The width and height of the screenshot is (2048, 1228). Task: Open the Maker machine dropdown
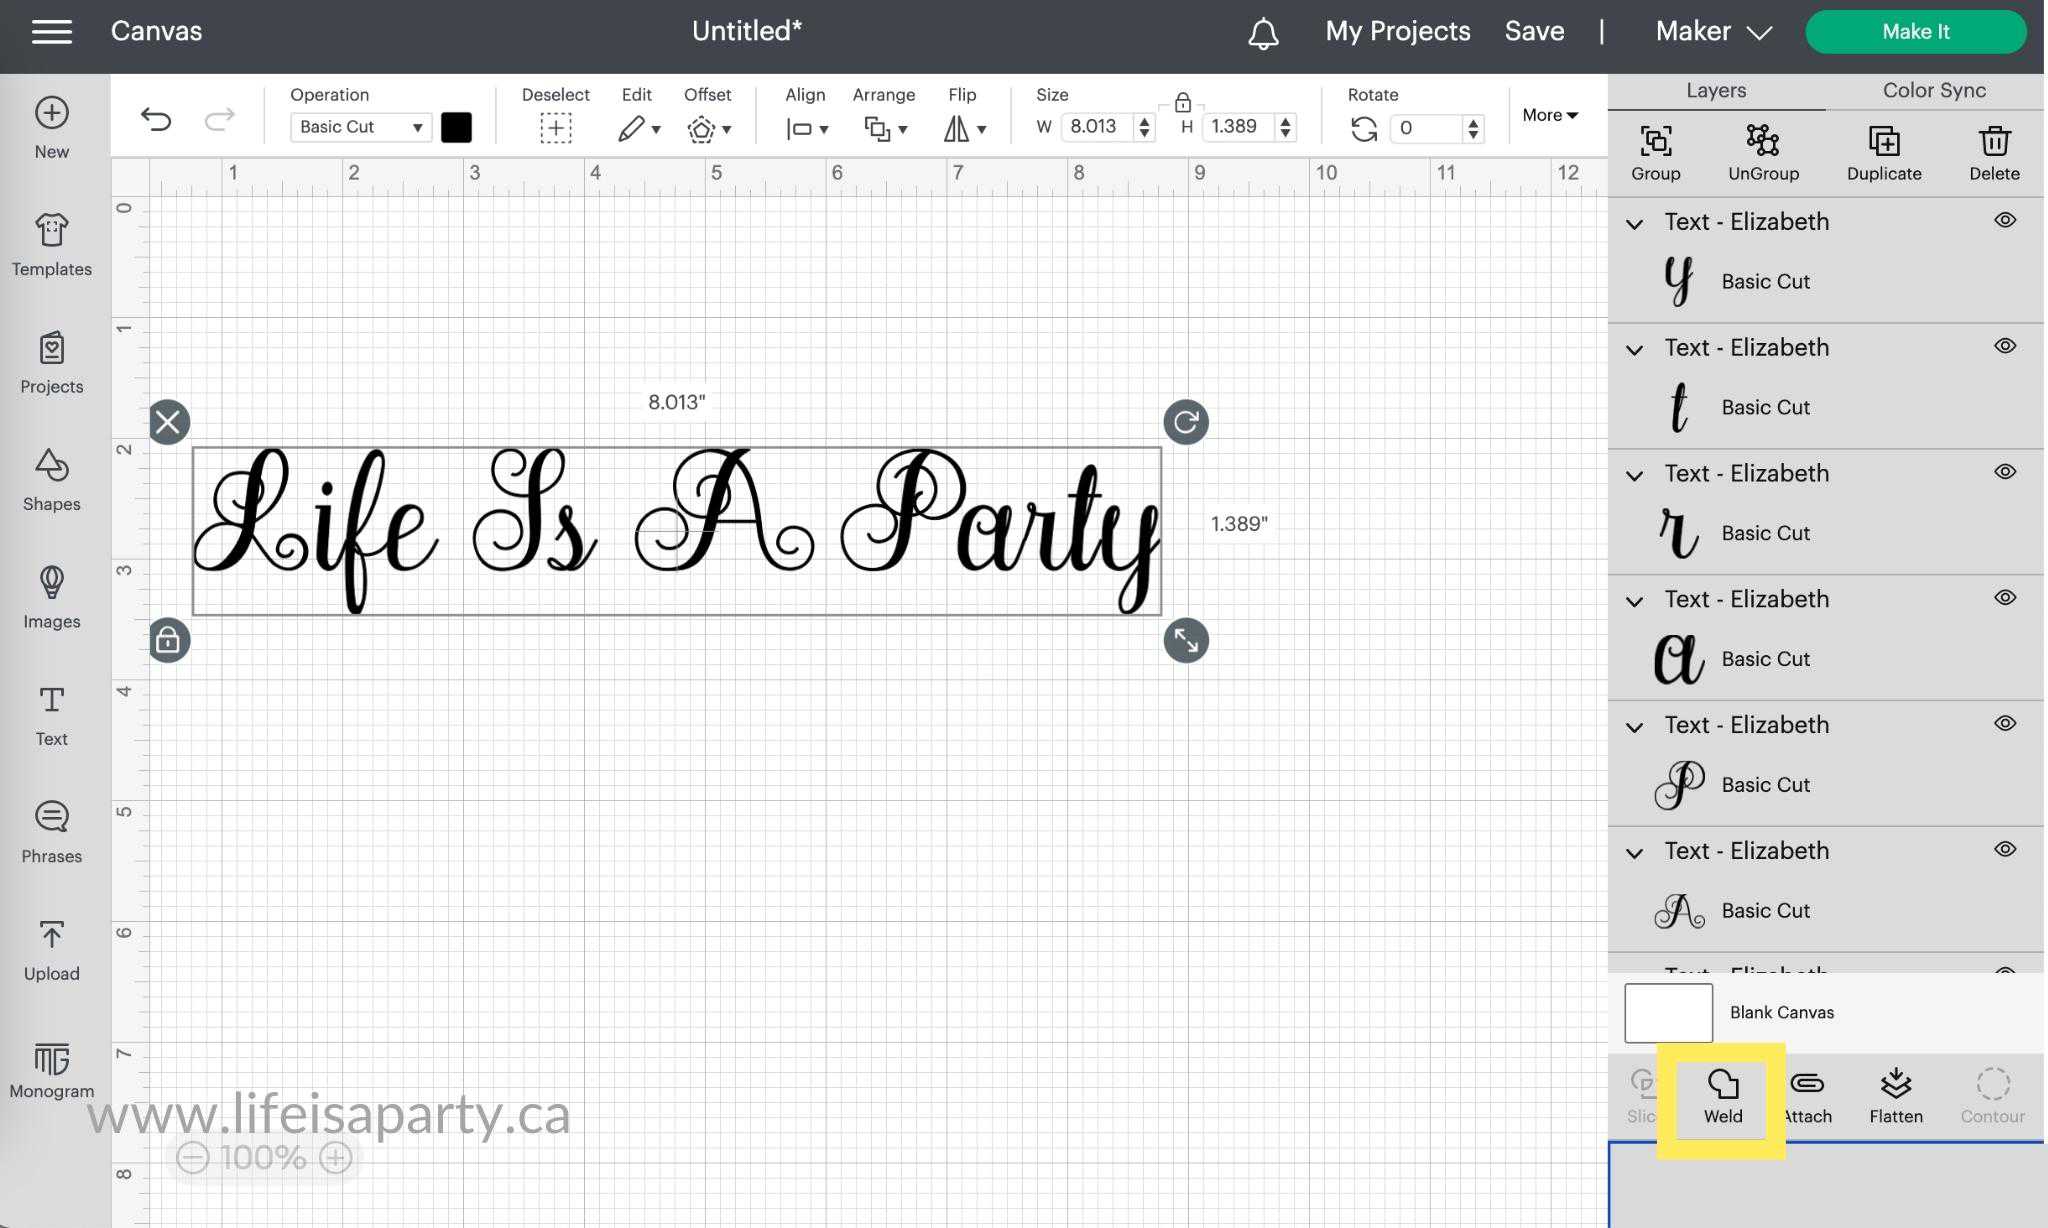pos(1714,32)
